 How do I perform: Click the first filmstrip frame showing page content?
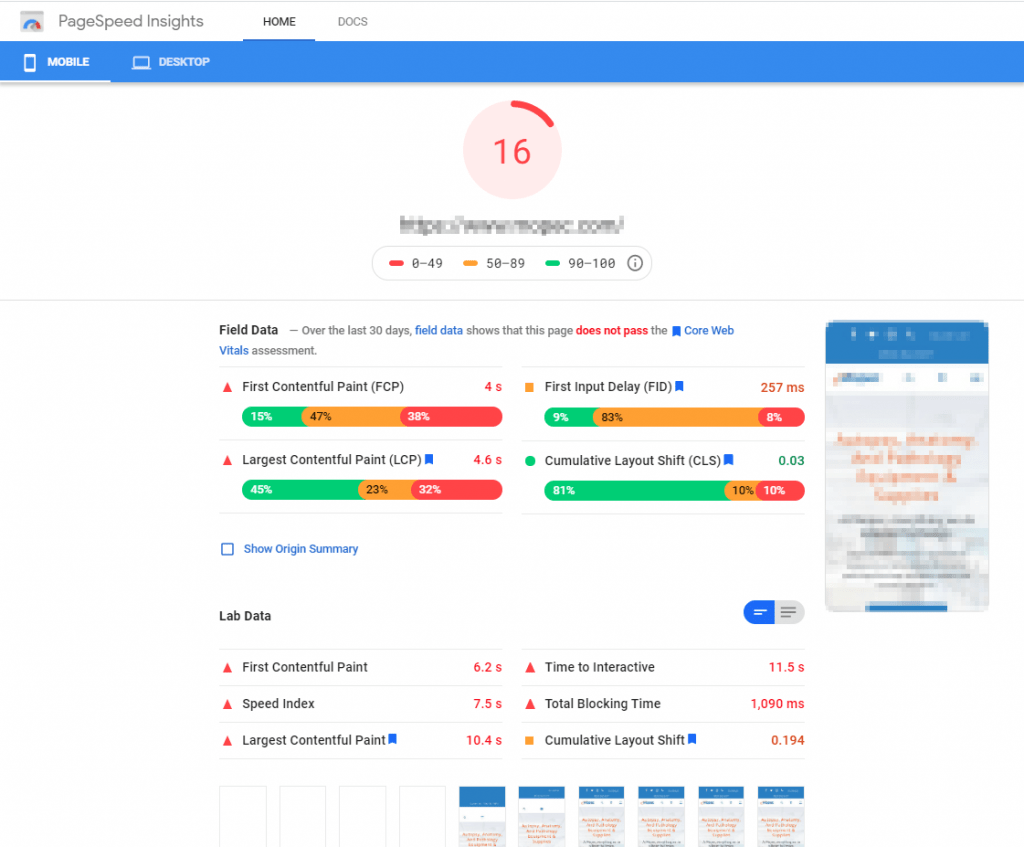coord(482,816)
